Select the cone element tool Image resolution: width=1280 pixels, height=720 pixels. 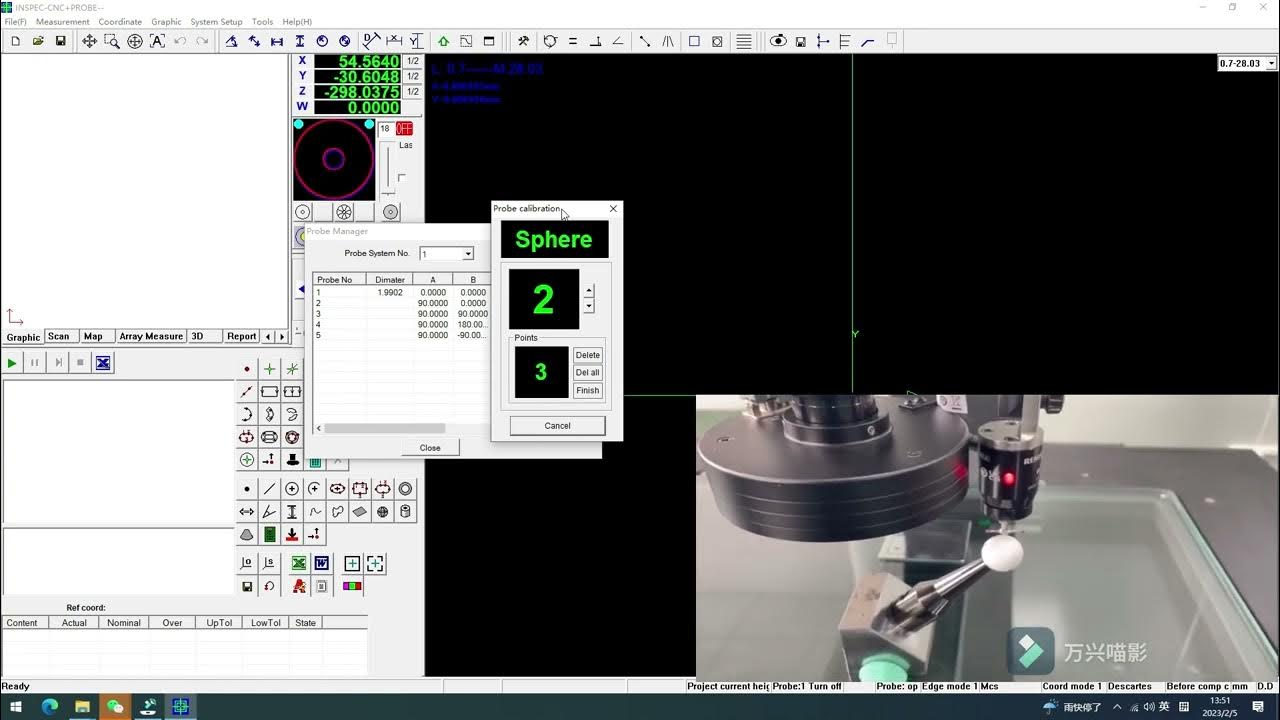[x=247, y=535]
